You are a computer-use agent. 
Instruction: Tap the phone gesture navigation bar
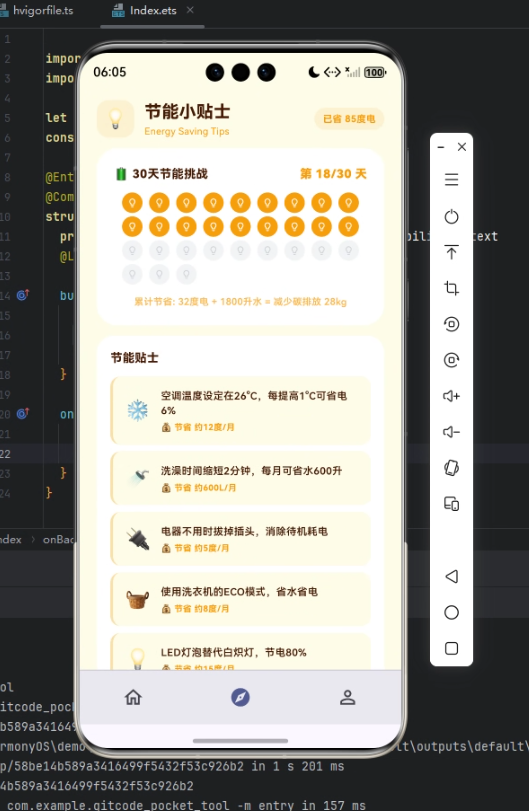[x=240, y=741]
